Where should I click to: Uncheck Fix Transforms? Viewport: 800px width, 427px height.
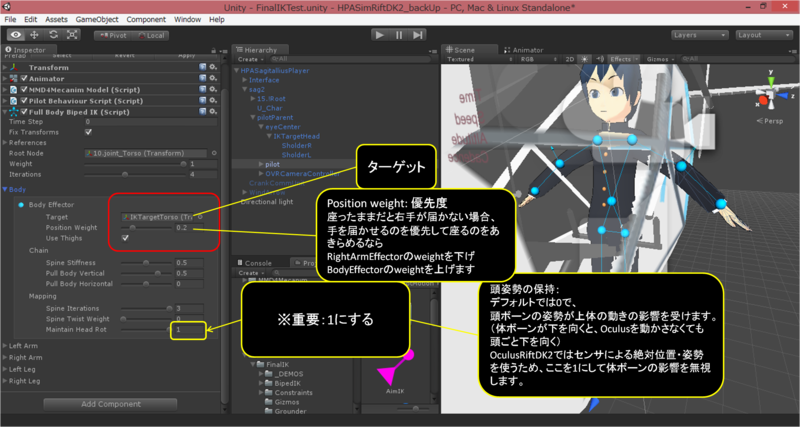(88, 132)
